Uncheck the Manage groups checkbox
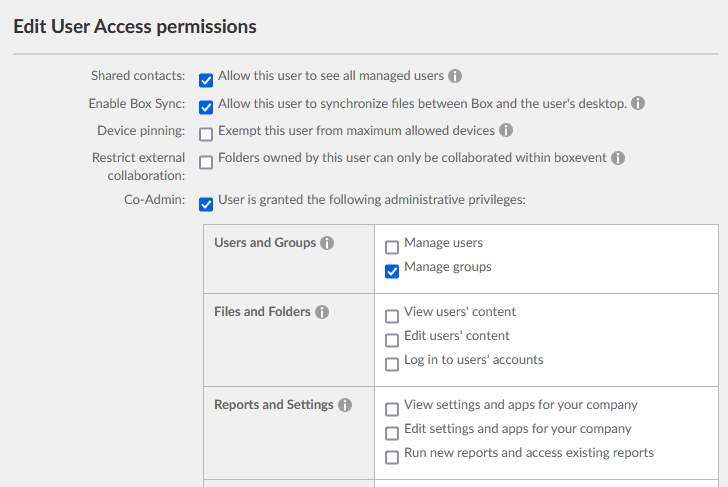728x487 pixels. (392, 271)
